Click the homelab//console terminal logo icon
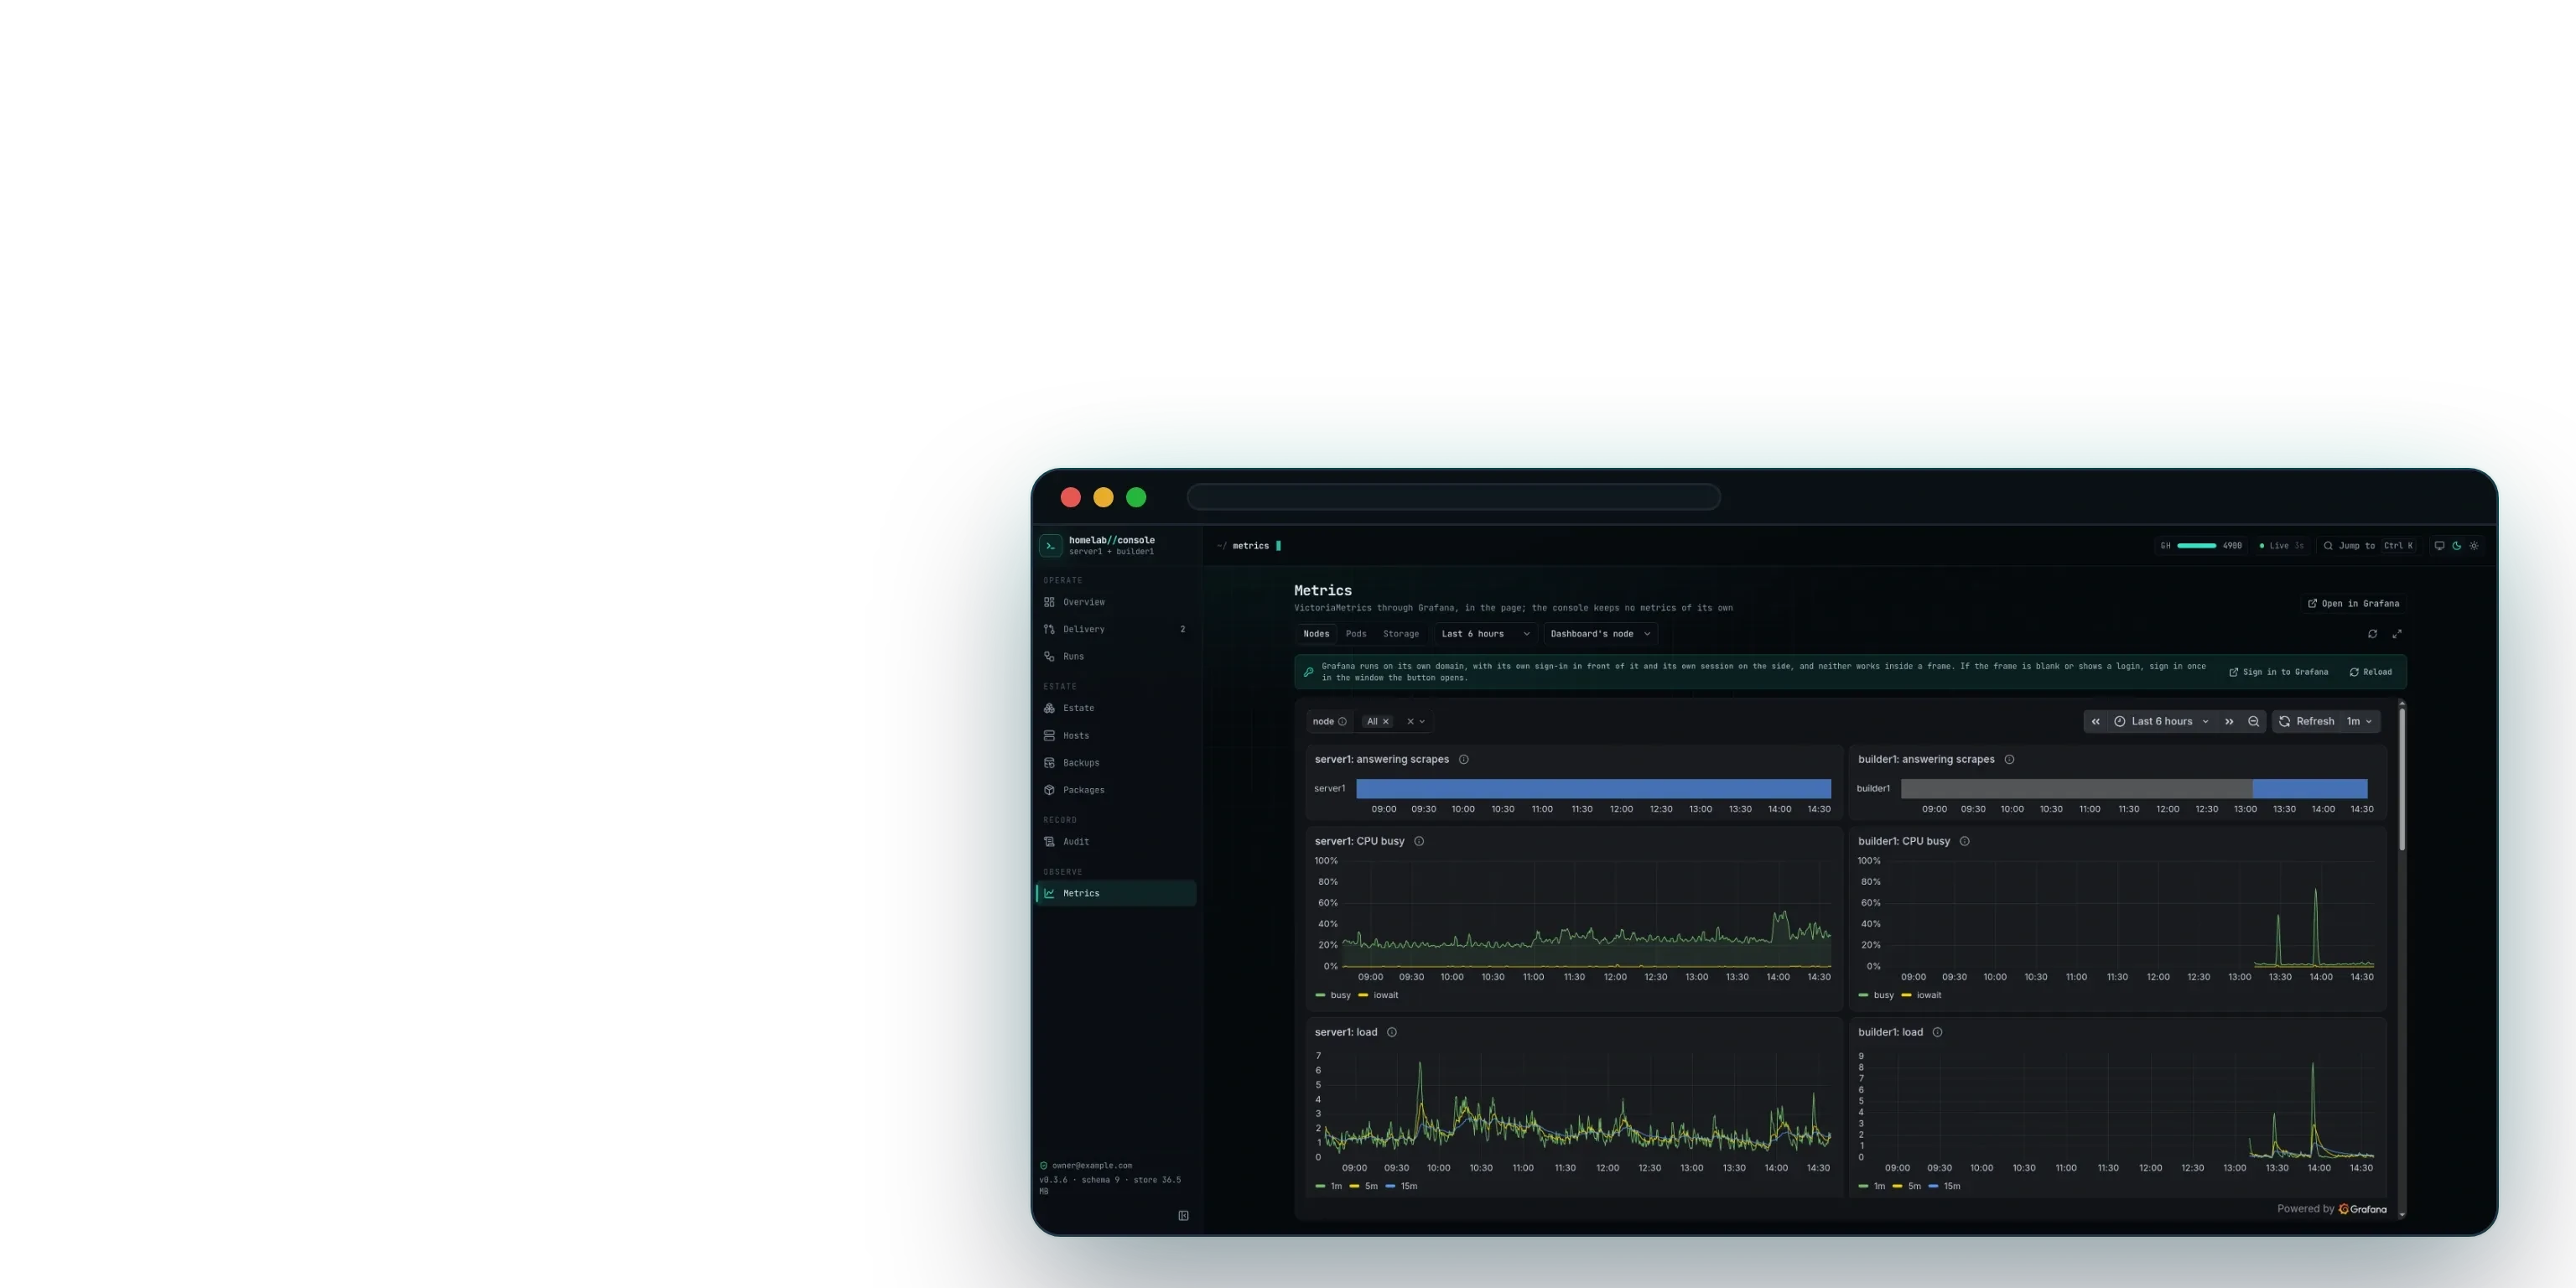Image resolution: width=2576 pixels, height=1288 pixels. 1050,546
